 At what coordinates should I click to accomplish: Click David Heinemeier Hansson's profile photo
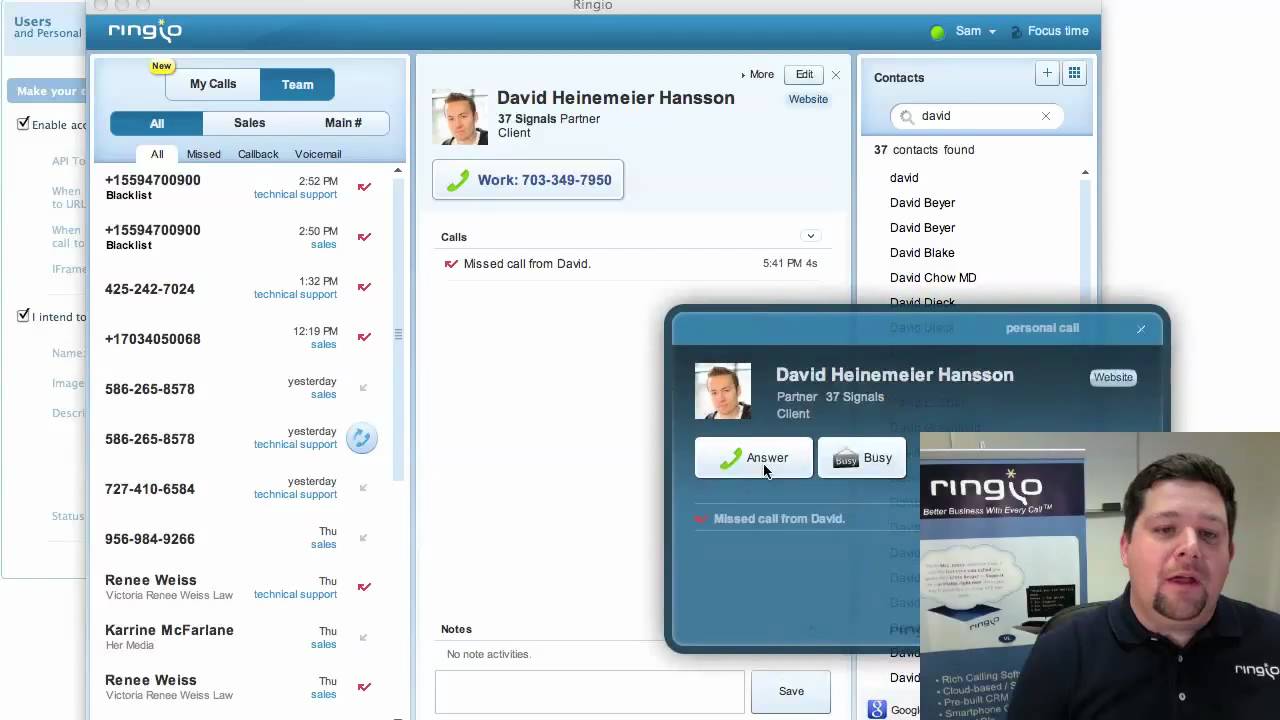460,117
